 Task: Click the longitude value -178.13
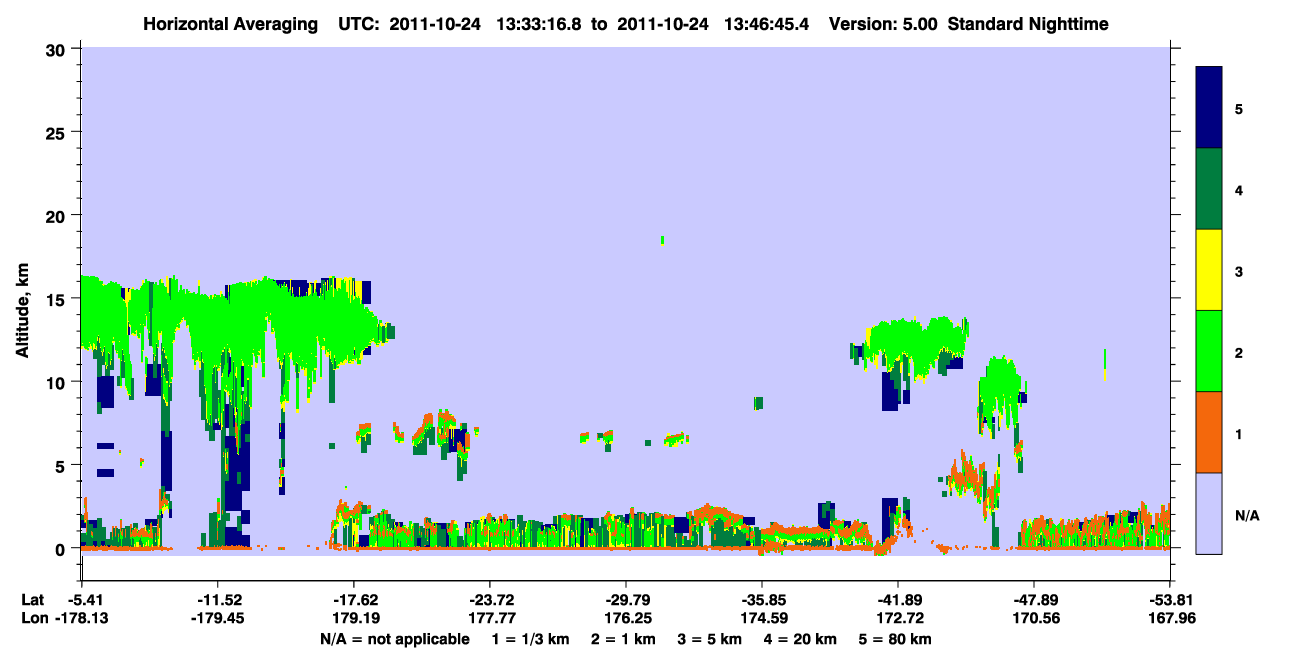pos(81,618)
